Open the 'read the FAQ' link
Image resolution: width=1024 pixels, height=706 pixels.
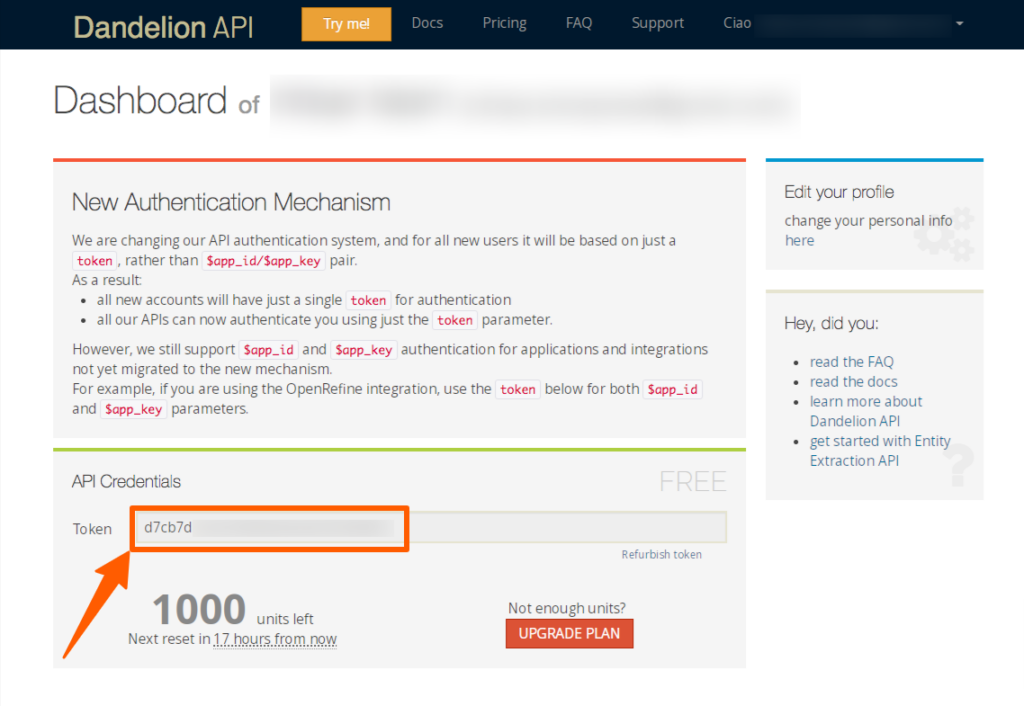[852, 362]
